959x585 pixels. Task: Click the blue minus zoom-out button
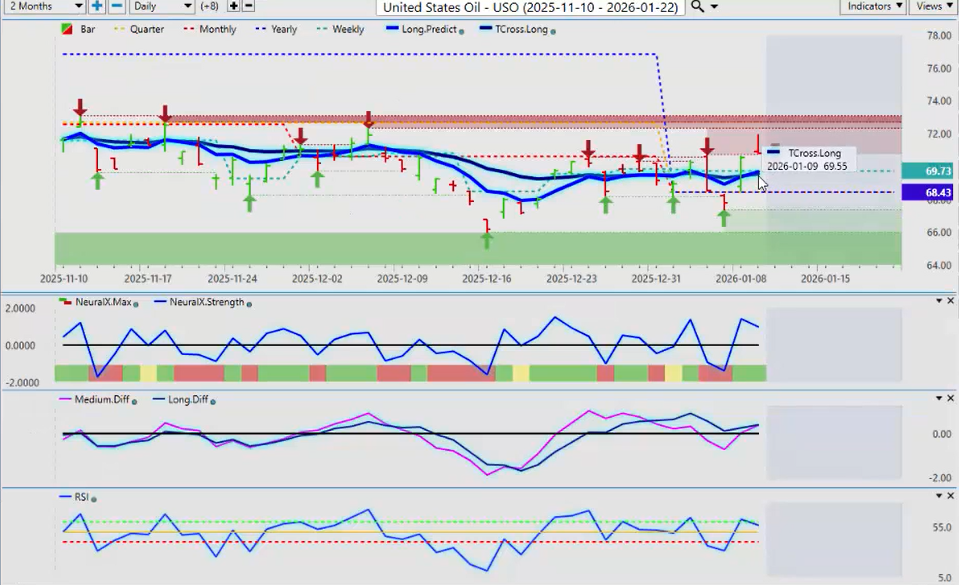(x=116, y=6)
